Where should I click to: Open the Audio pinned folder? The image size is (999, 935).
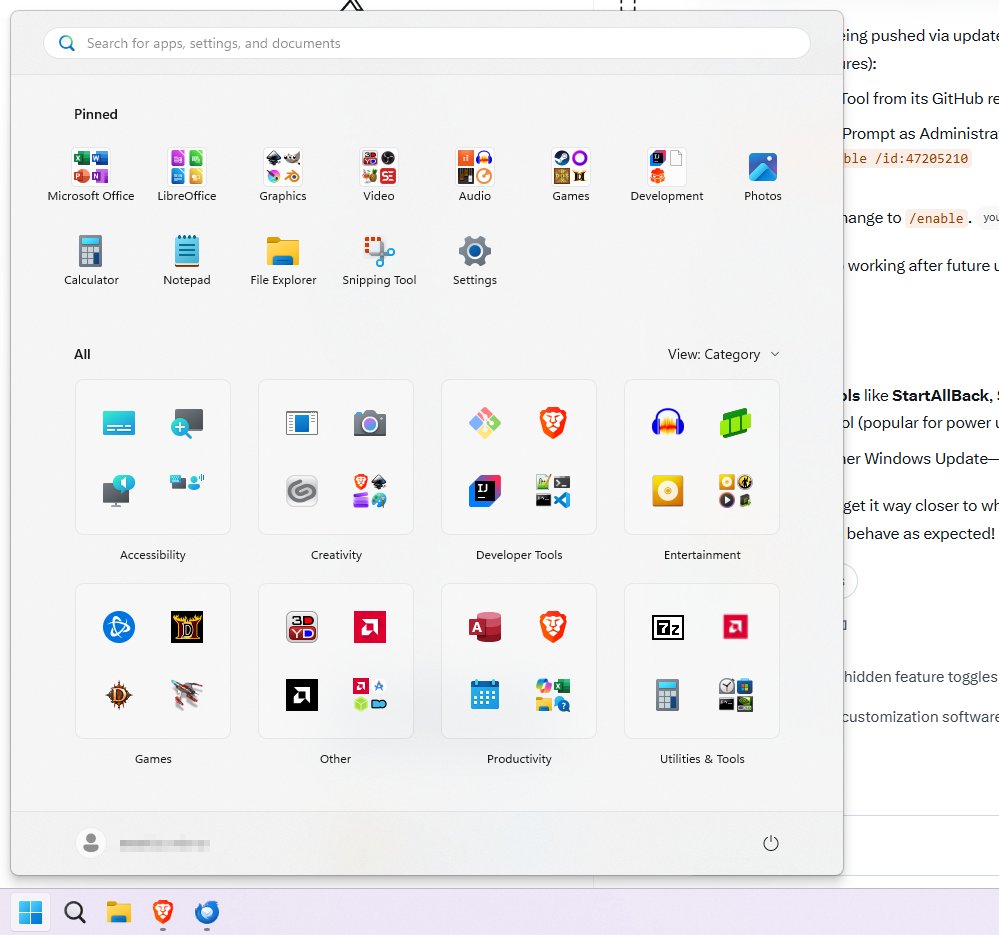click(x=475, y=175)
